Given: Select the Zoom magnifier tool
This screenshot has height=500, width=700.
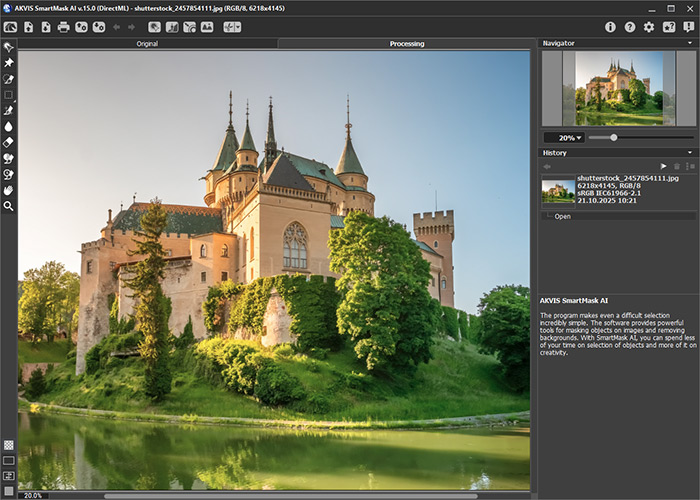Looking at the screenshot, I should 8,206.
